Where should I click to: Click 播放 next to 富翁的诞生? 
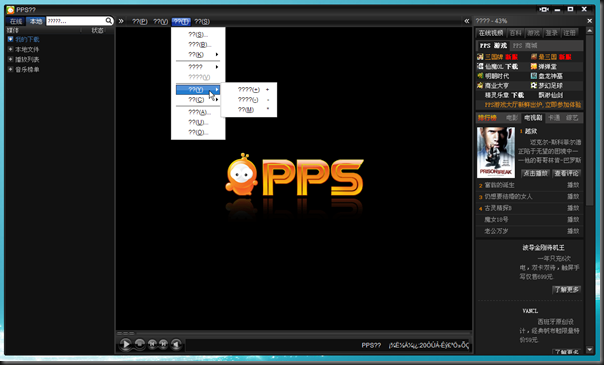click(x=573, y=185)
